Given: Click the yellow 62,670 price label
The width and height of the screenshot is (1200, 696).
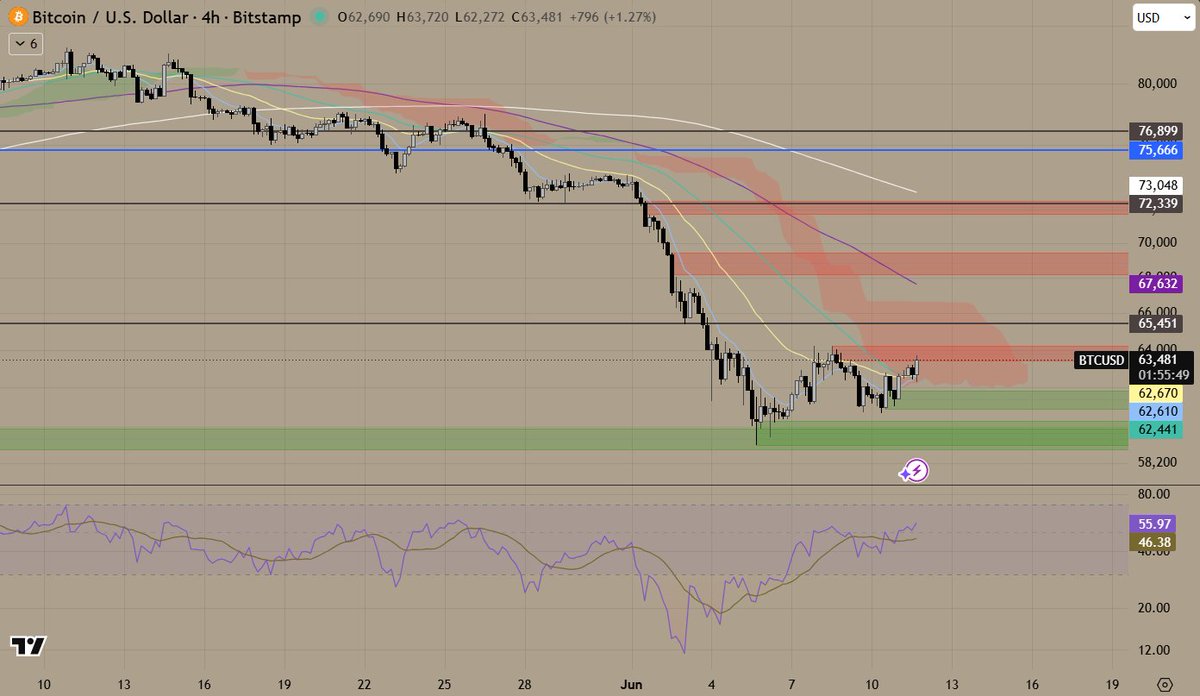Looking at the screenshot, I should tap(1155, 394).
